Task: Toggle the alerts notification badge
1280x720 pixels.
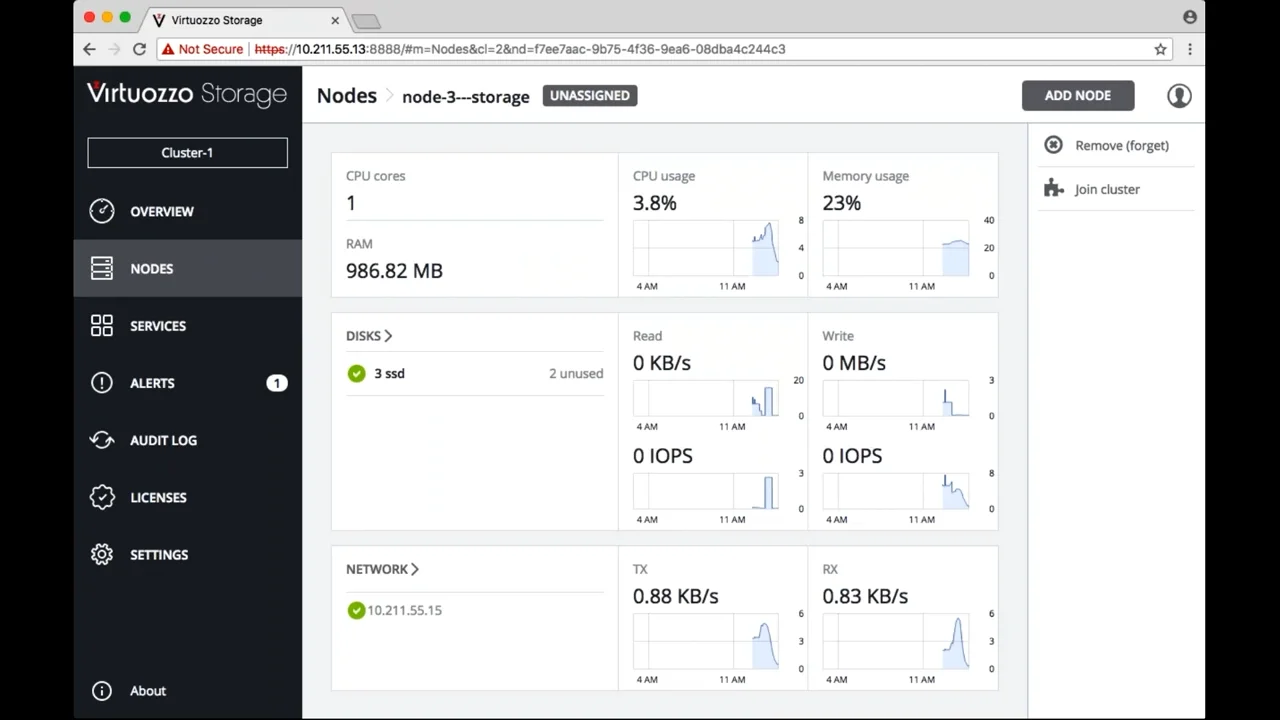Action: pos(276,382)
